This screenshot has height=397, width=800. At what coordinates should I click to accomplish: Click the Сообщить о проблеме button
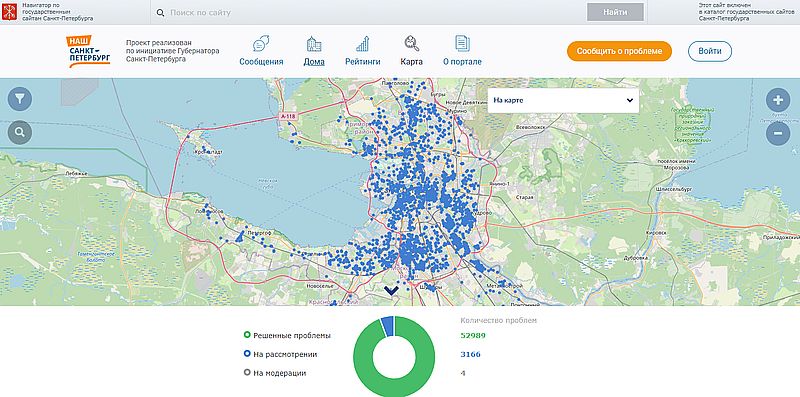(x=619, y=51)
